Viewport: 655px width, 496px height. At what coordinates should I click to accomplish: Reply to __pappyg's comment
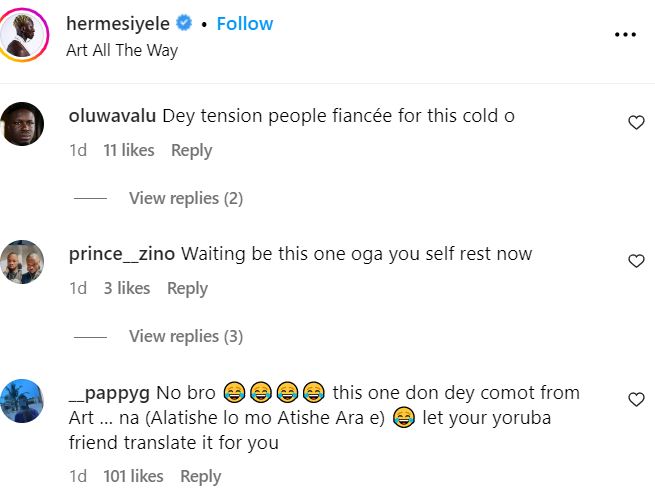coord(200,476)
